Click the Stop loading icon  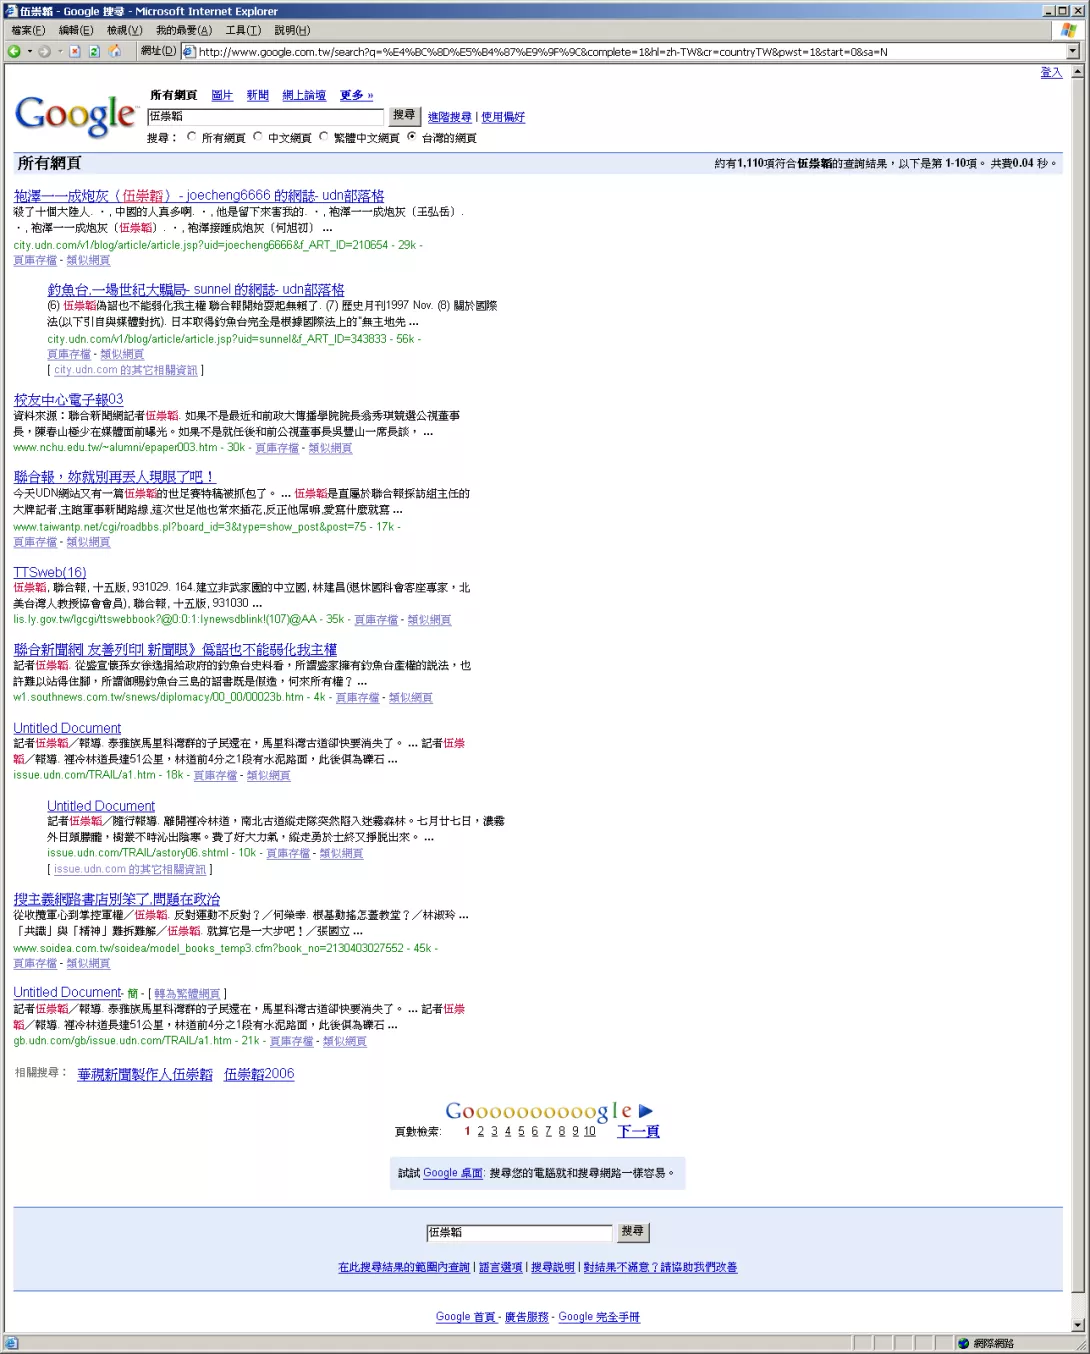click(74, 51)
